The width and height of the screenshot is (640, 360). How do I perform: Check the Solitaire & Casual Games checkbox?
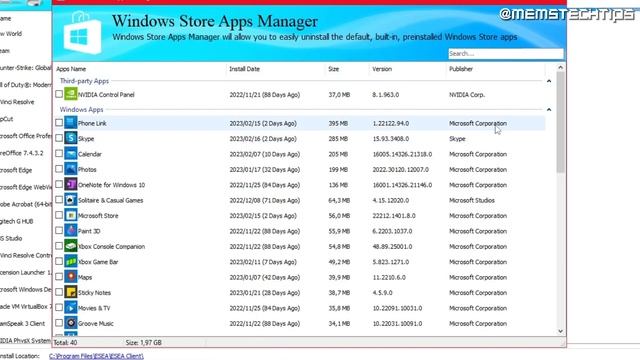(x=59, y=200)
